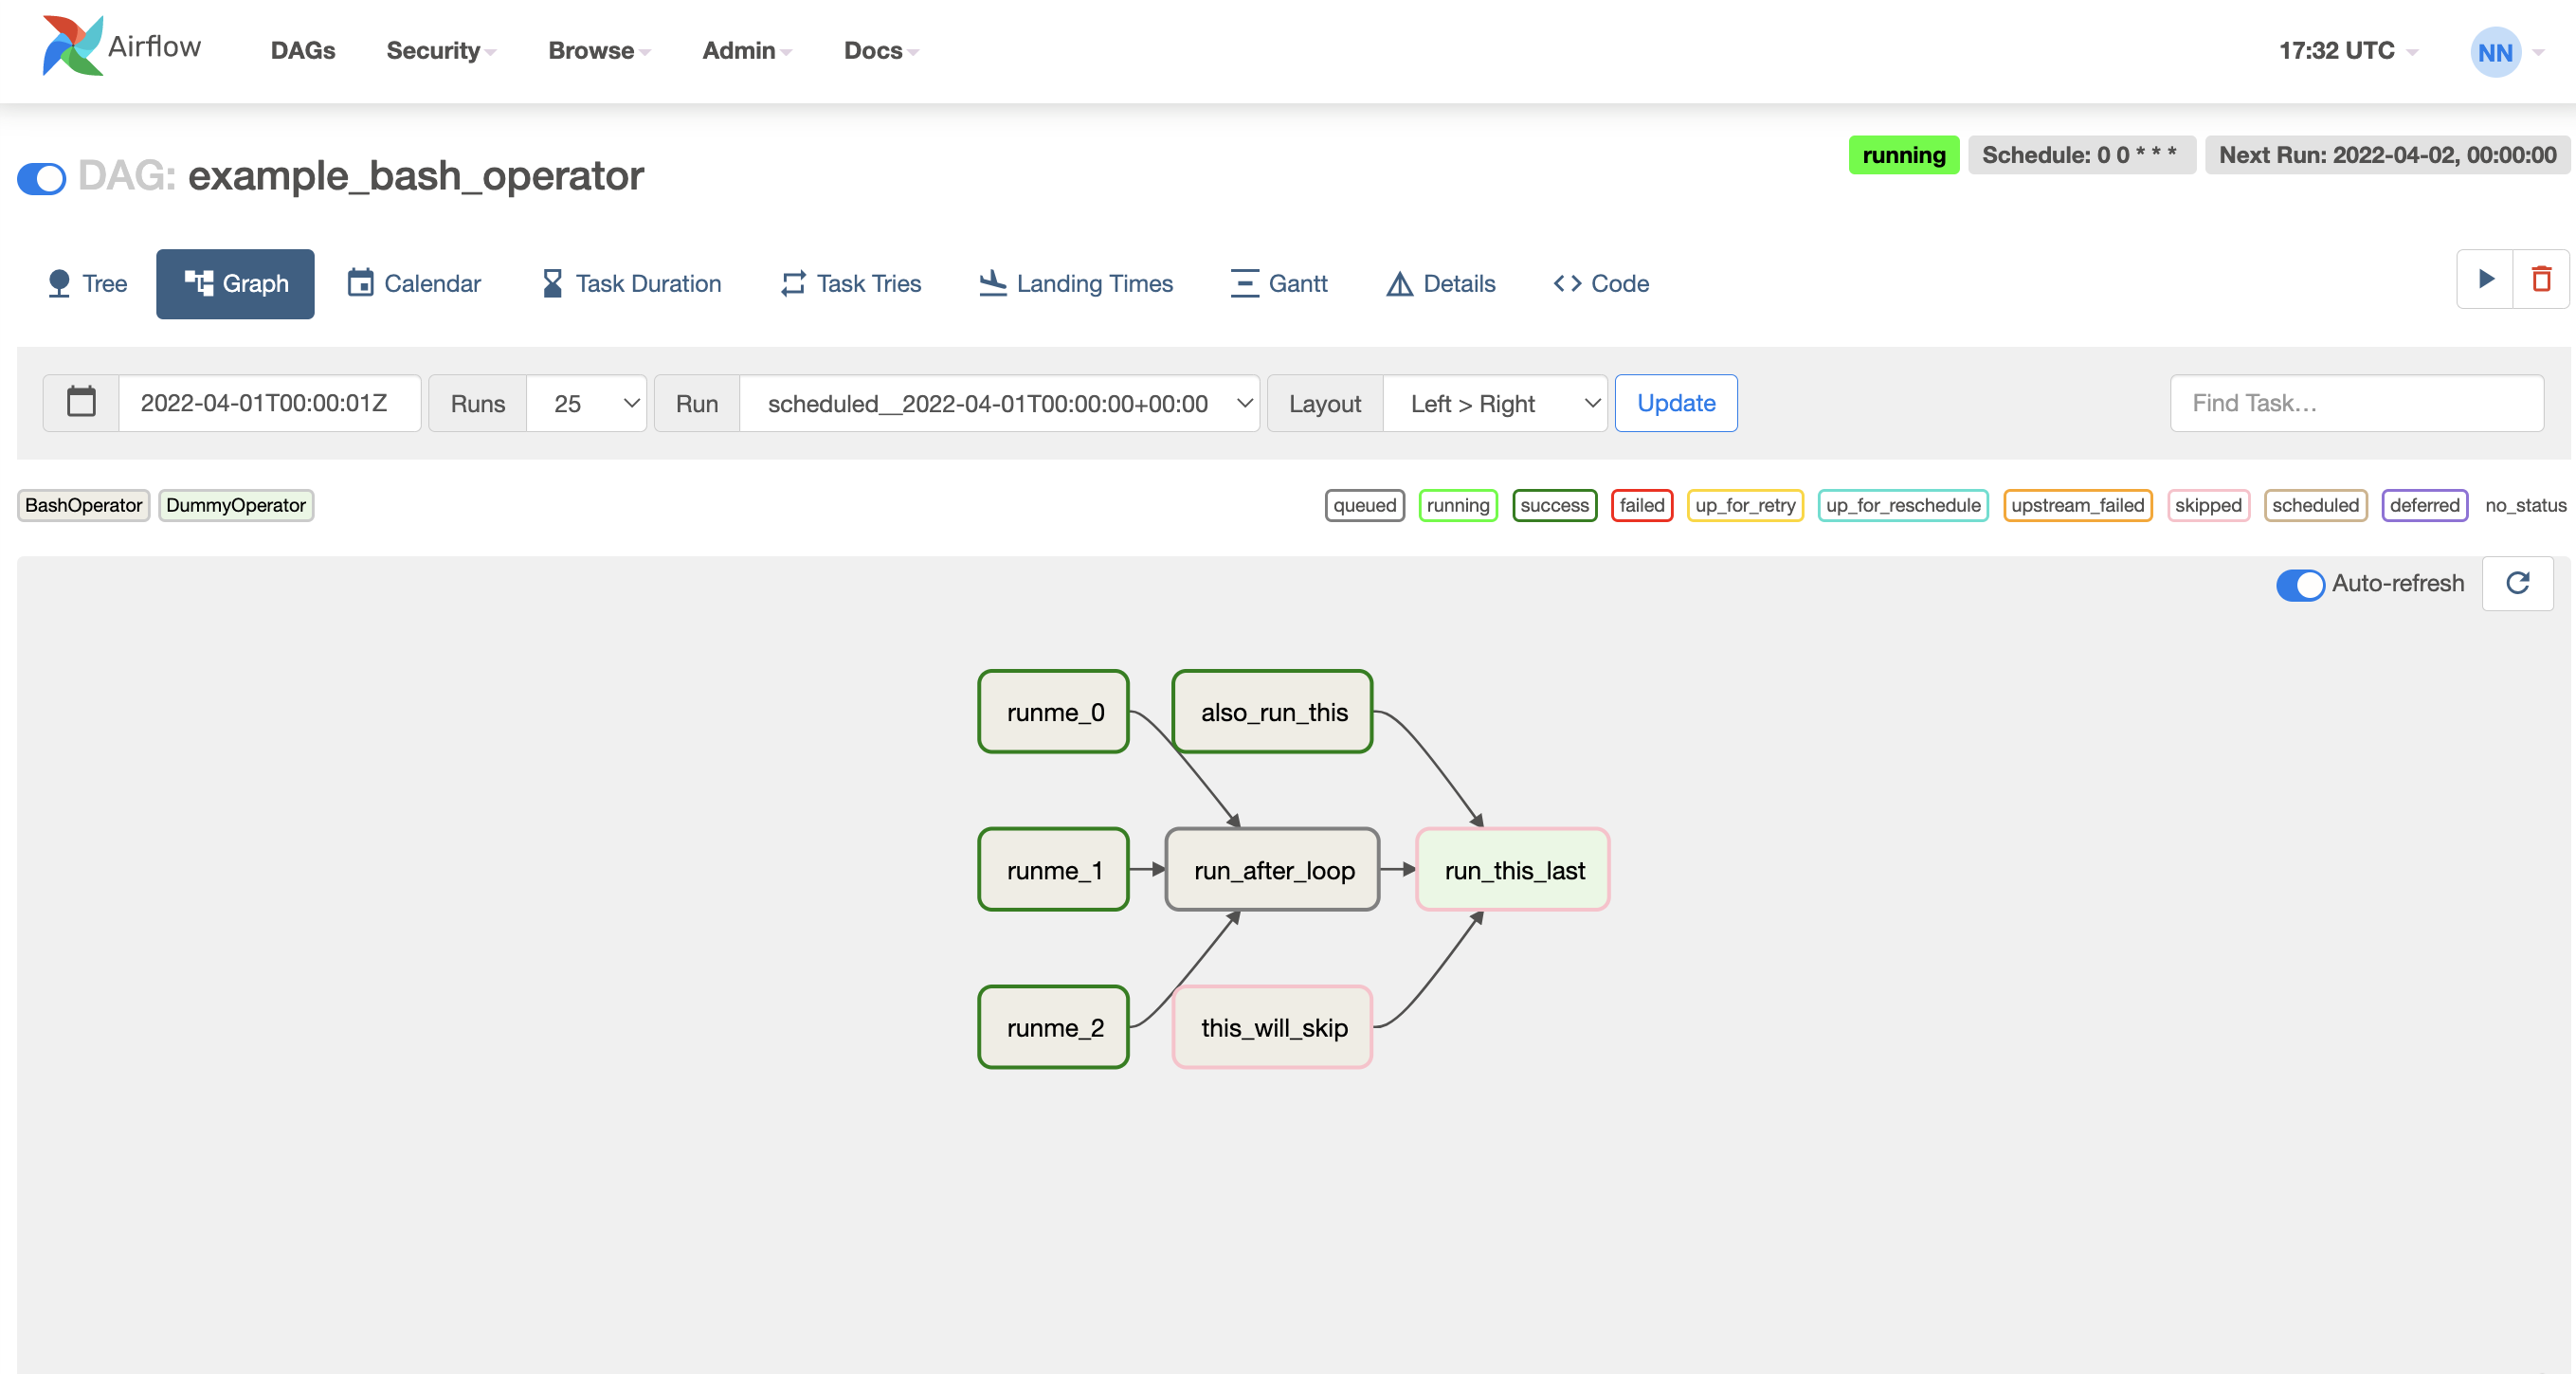This screenshot has width=2576, height=1374.
Task: Open the Details tab
Action: click(x=1441, y=284)
